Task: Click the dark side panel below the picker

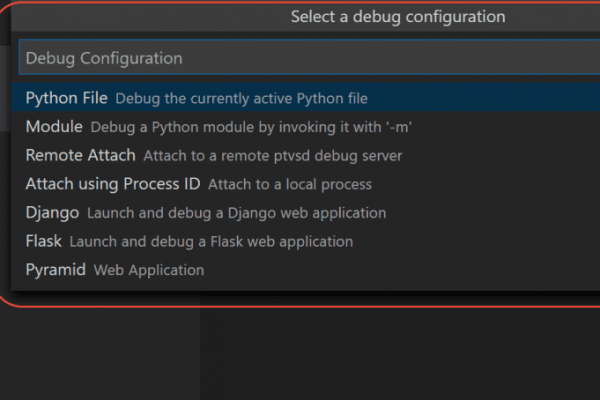Action: pyautogui.click(x=99, y=354)
